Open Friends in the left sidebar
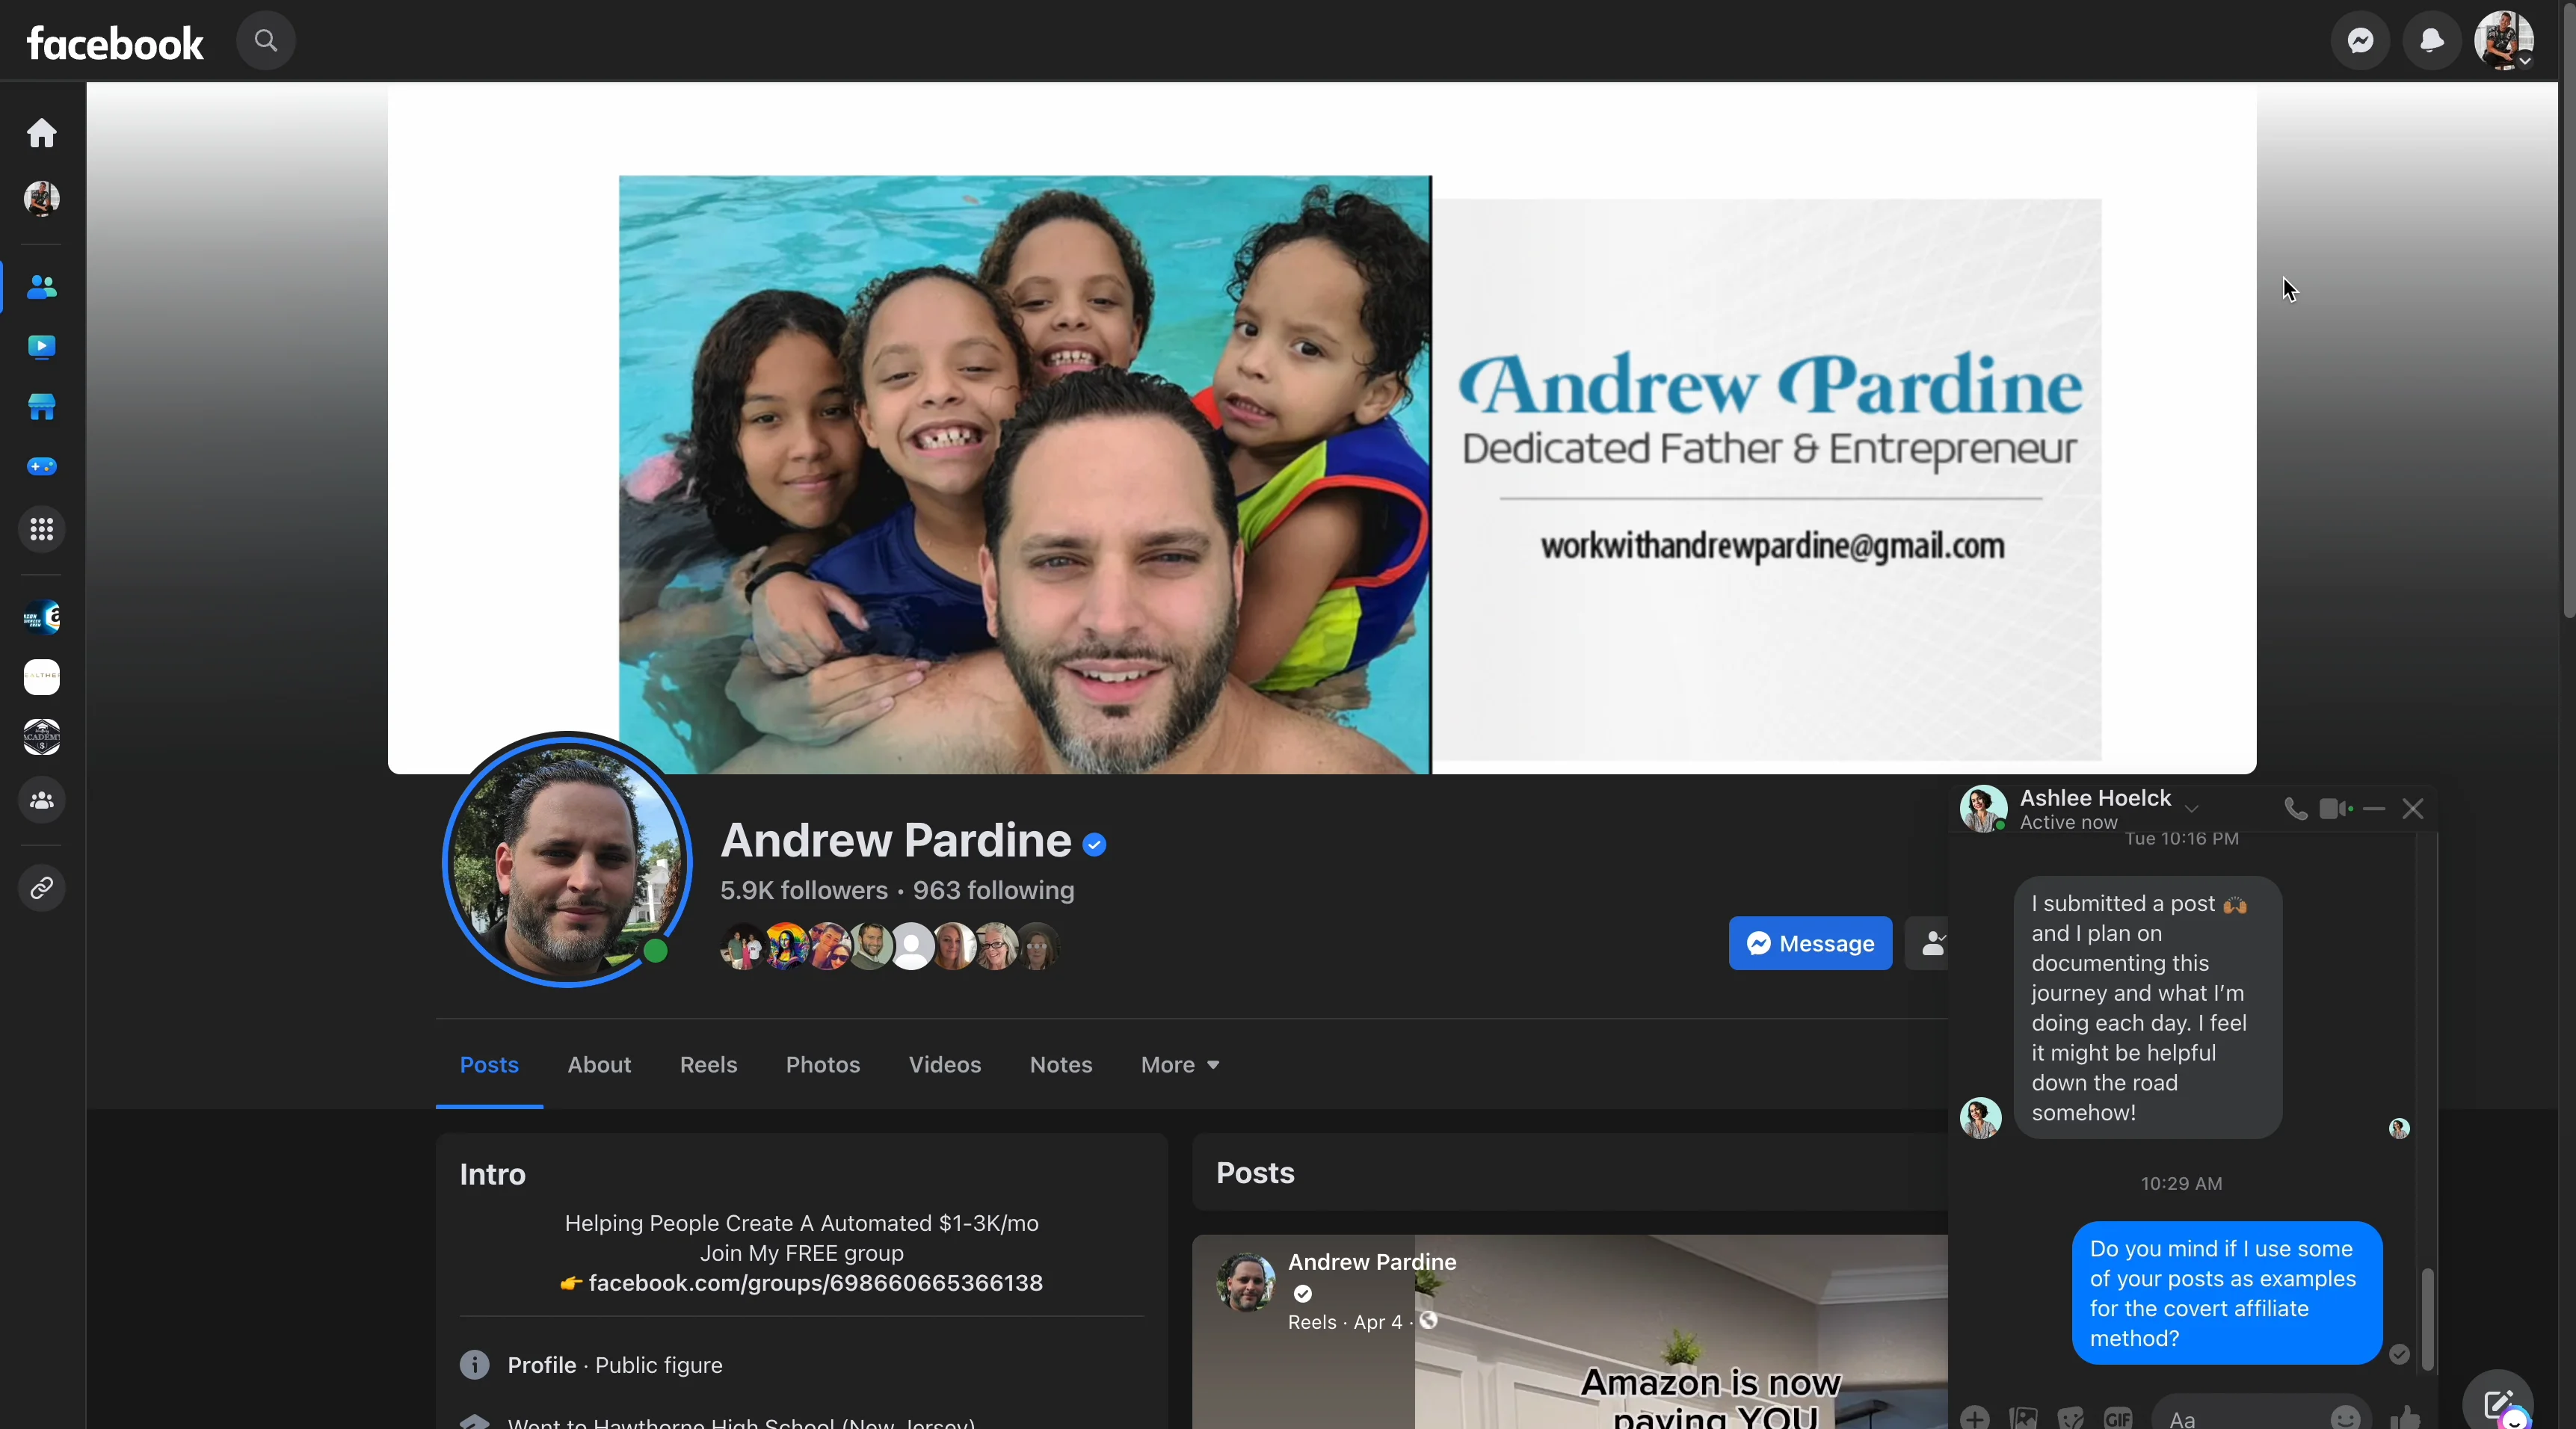Screen dimensions: 2576x1429 [x=42, y=288]
